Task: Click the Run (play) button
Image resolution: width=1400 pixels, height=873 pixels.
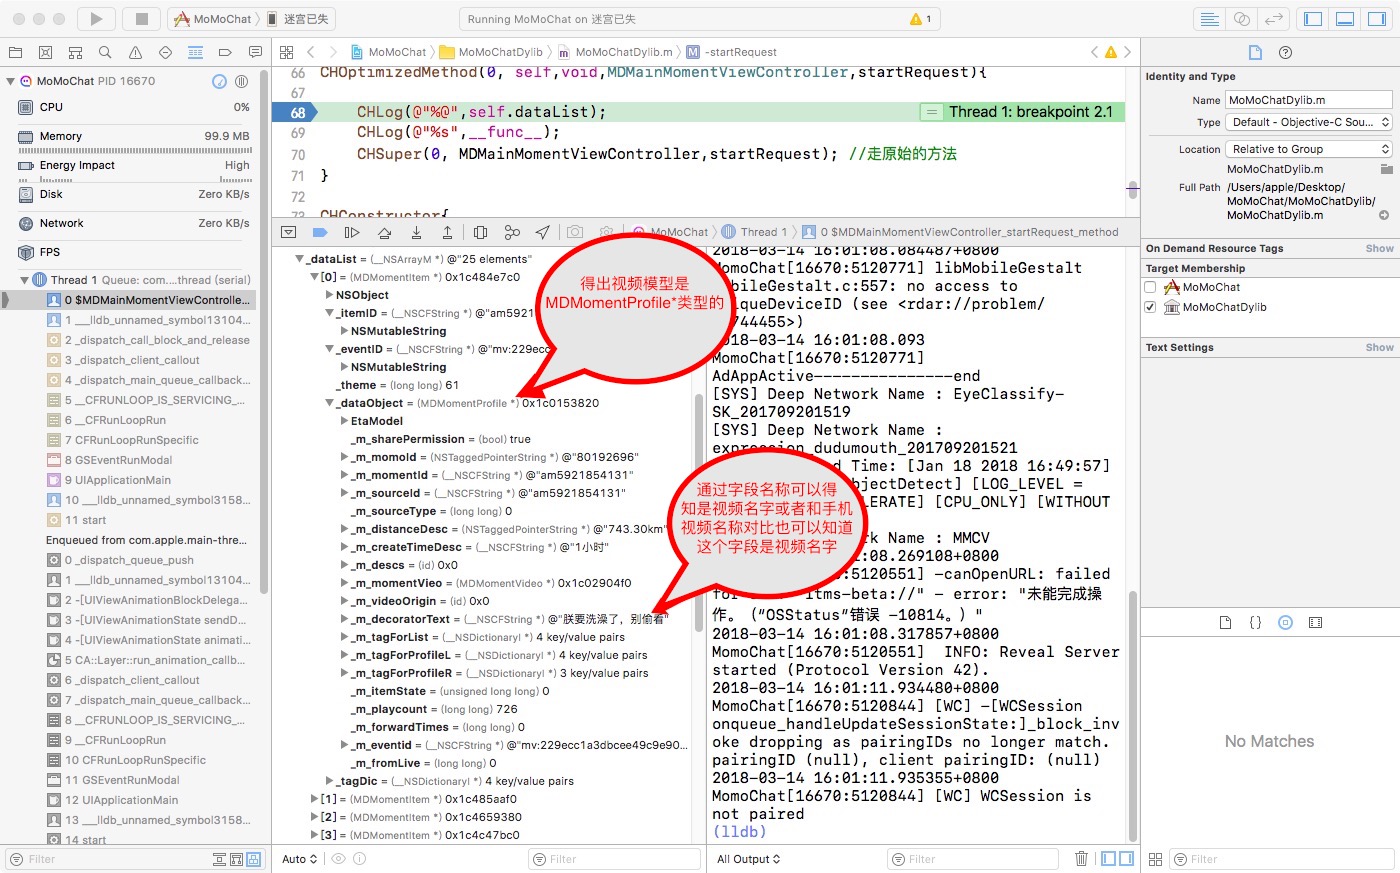Action: pyautogui.click(x=96, y=18)
